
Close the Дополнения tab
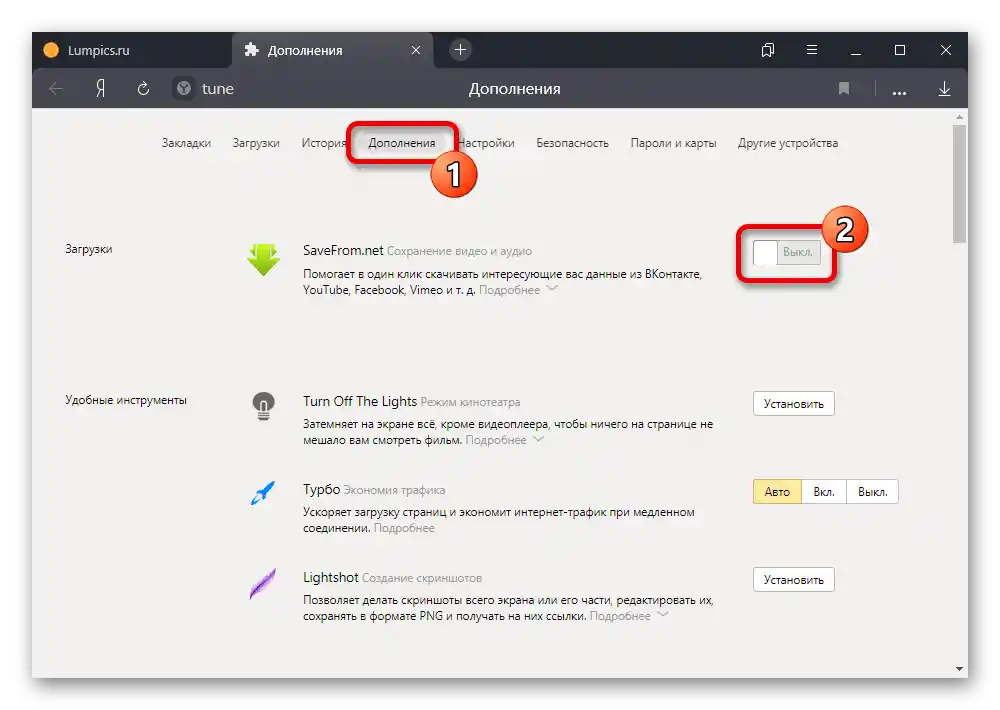pos(416,50)
